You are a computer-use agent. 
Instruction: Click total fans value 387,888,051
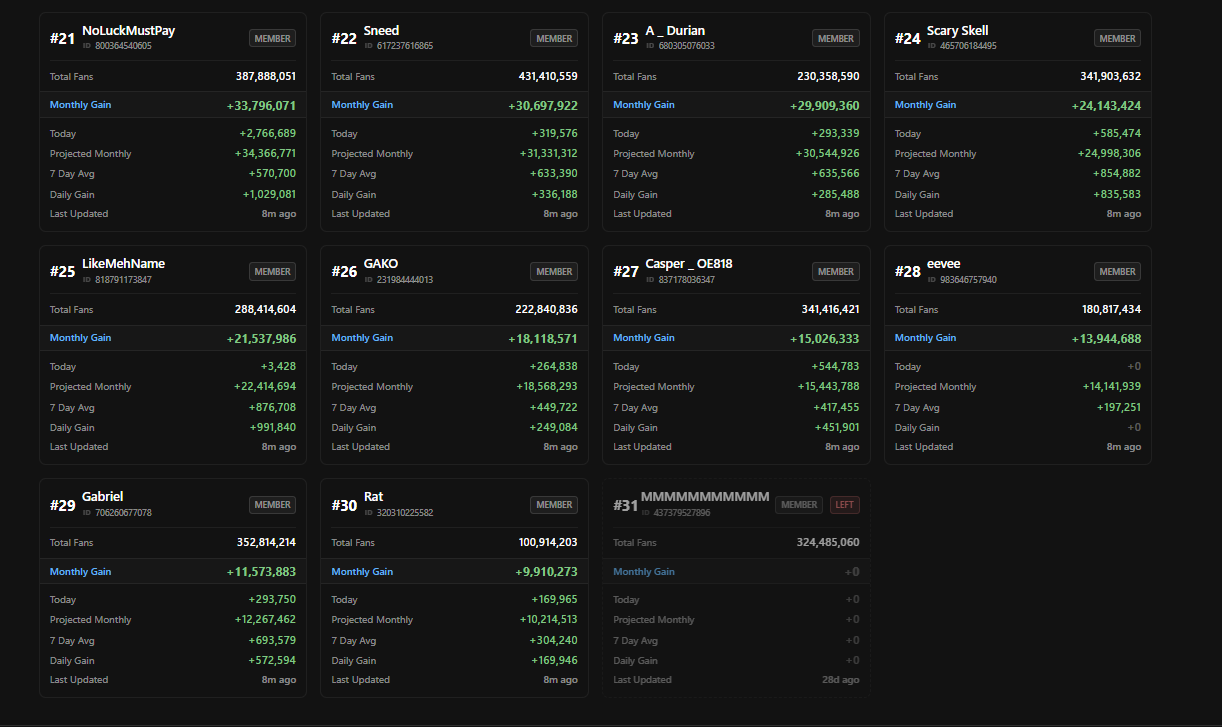point(266,76)
